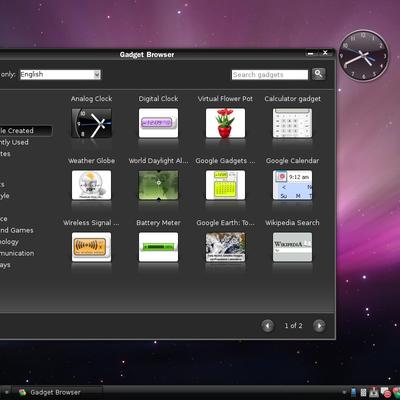Open the Google Earth gadget icon

coord(225,247)
